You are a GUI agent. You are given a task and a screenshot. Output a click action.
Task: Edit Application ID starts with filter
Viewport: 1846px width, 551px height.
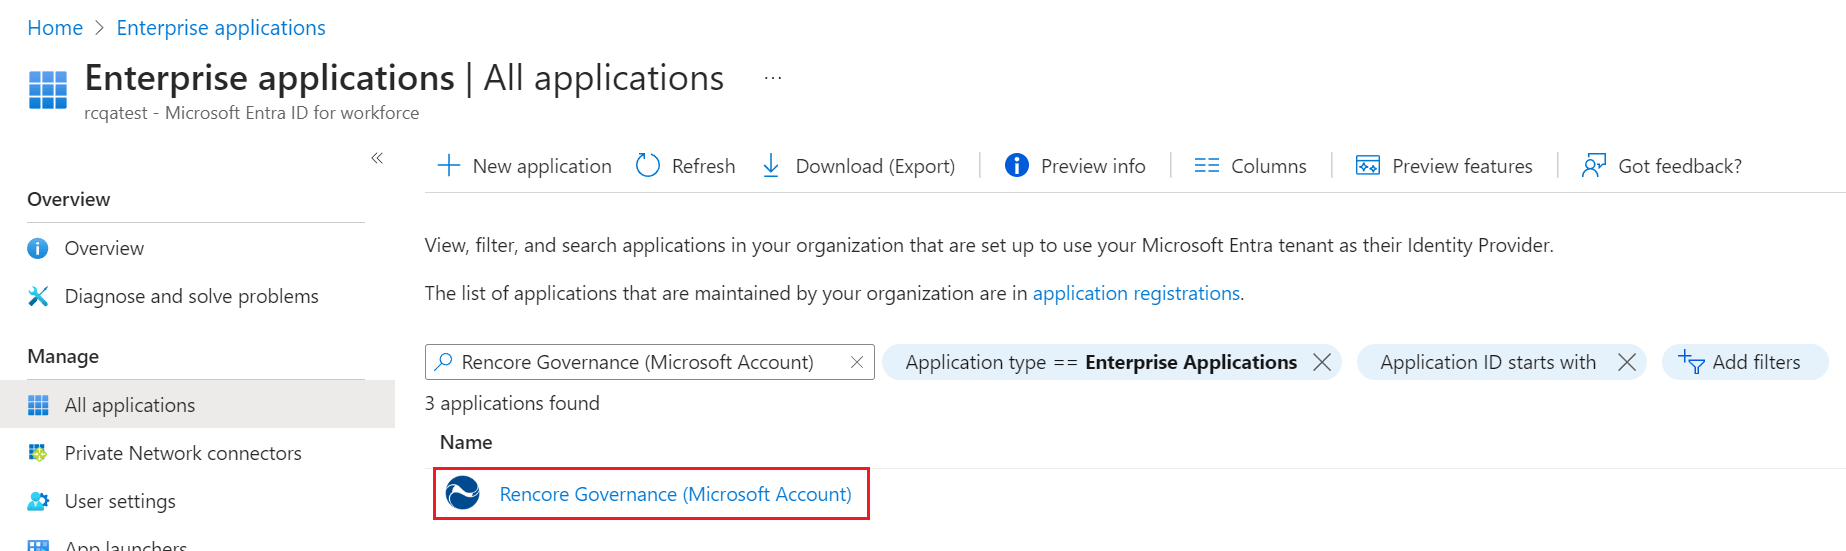pos(1488,362)
